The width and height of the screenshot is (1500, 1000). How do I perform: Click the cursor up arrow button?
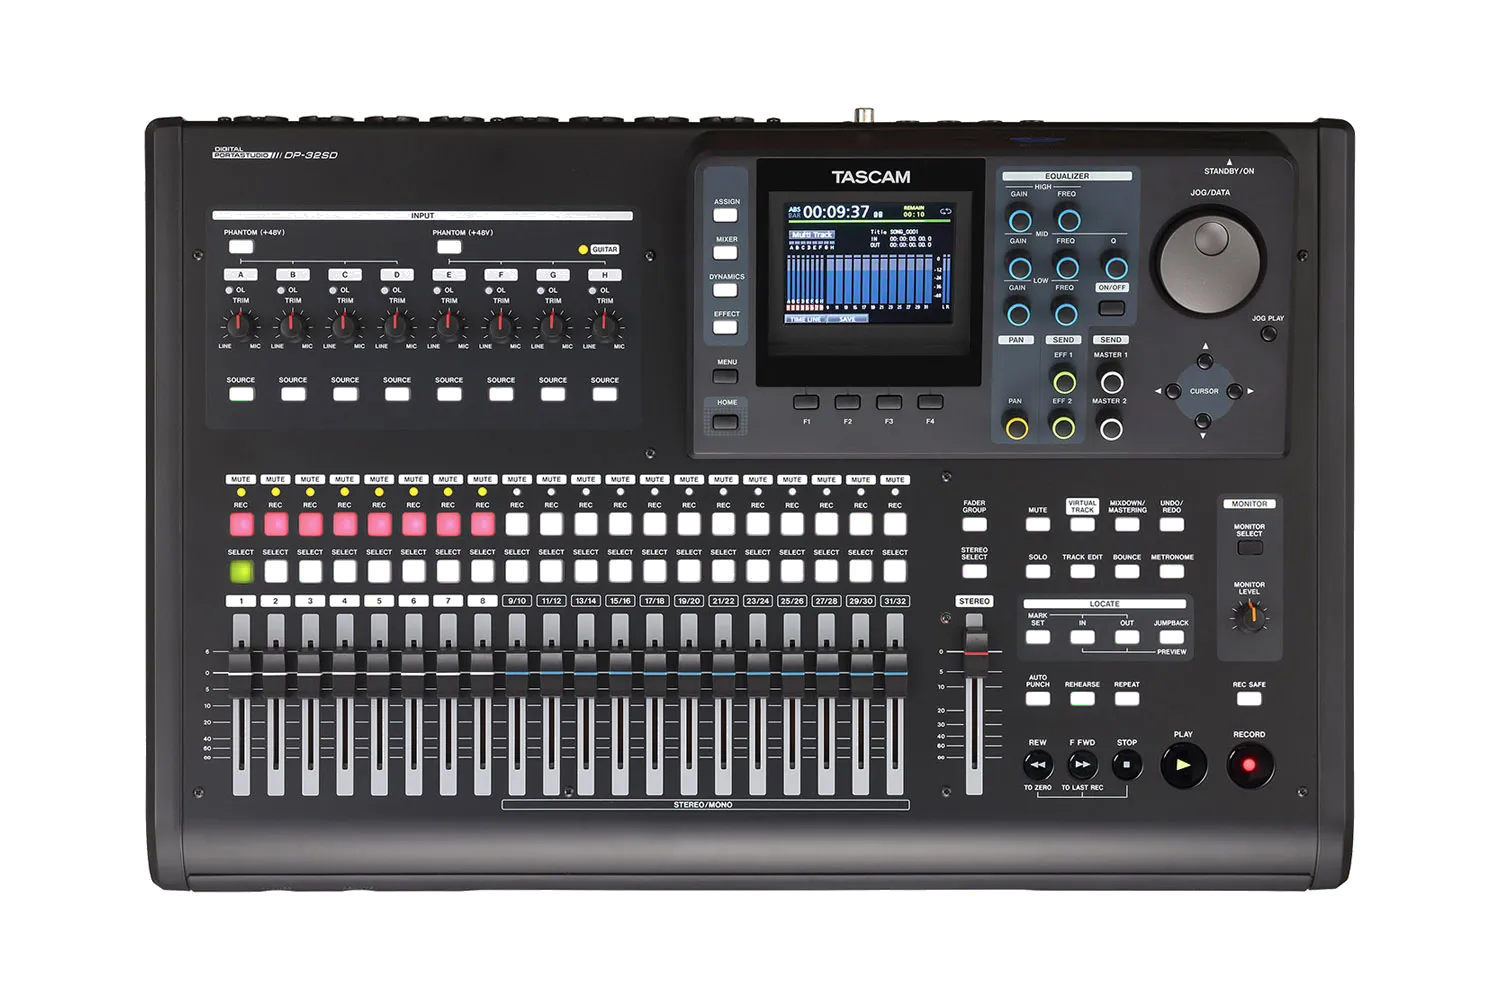pyautogui.click(x=1205, y=361)
